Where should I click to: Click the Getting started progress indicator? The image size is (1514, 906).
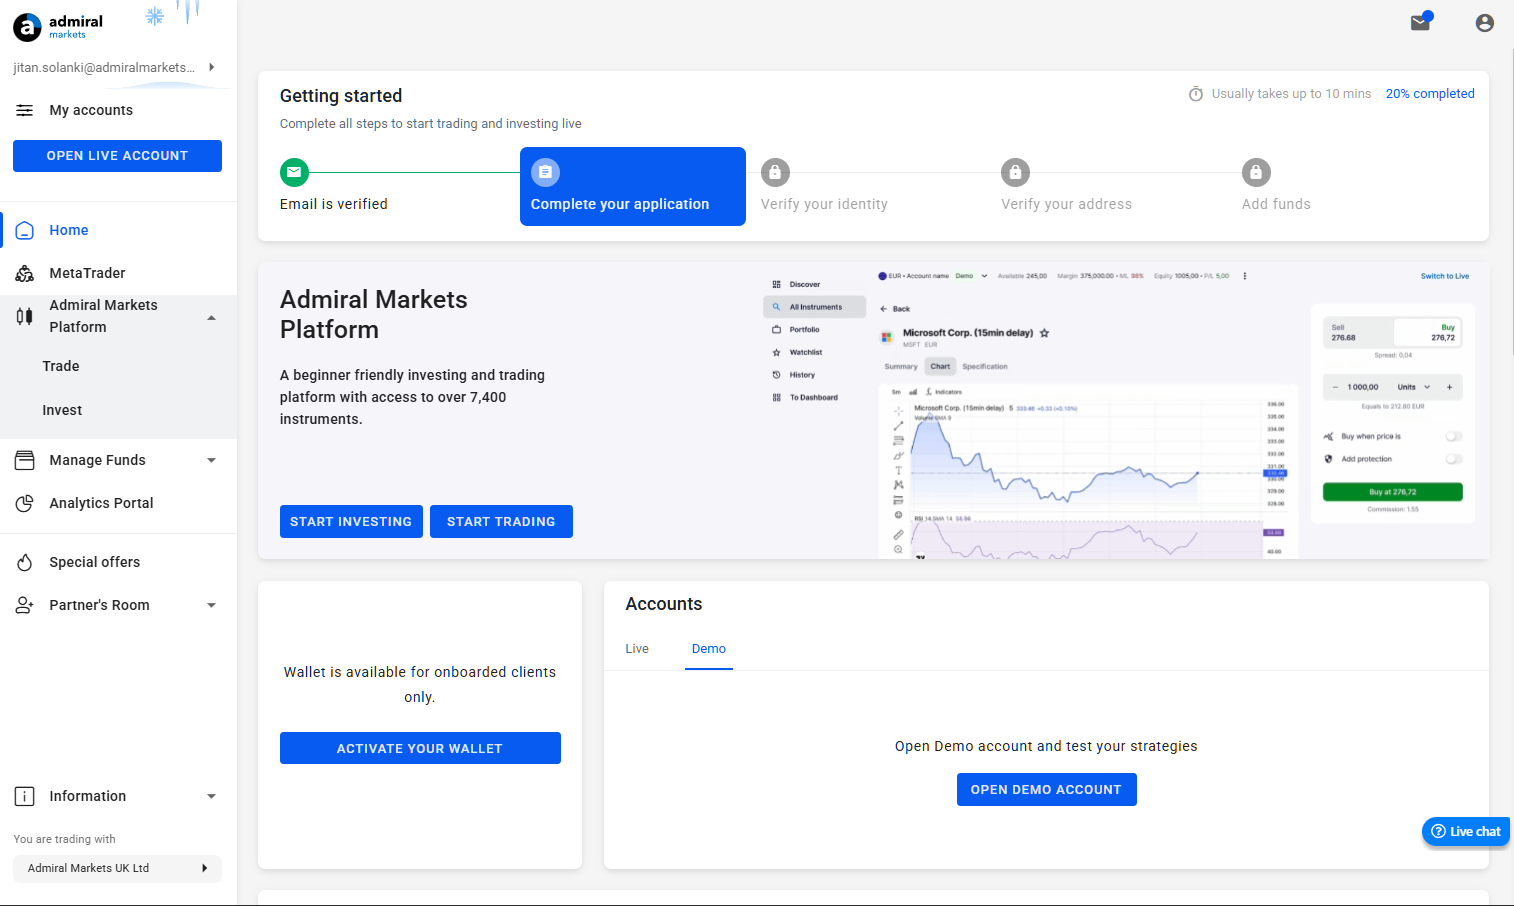[1430, 93]
